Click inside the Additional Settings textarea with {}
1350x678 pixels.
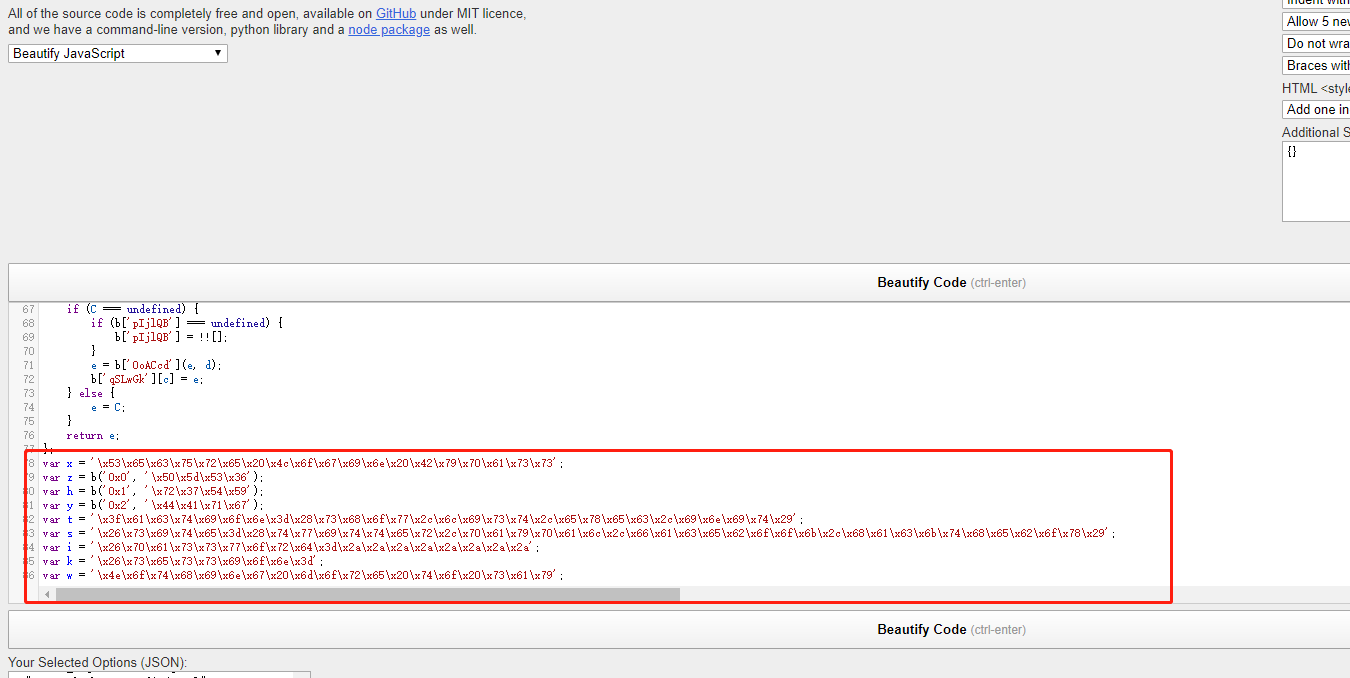click(1316, 181)
